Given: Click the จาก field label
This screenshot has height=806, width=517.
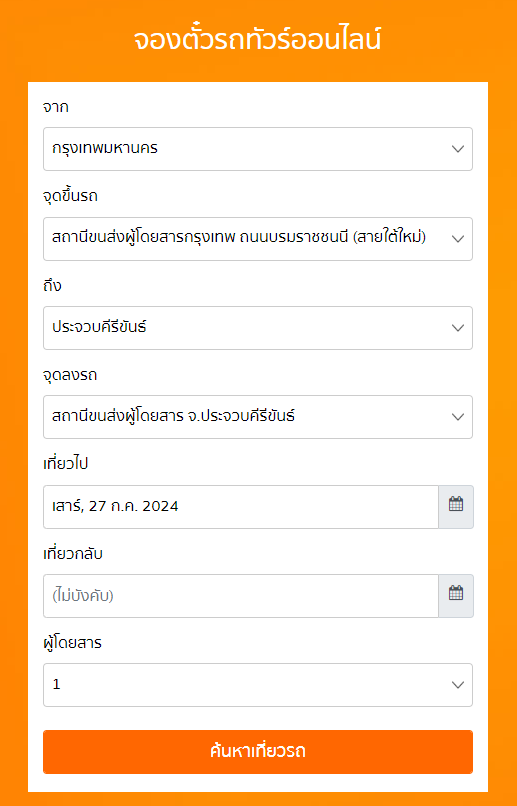Looking at the screenshot, I should coord(56,107).
